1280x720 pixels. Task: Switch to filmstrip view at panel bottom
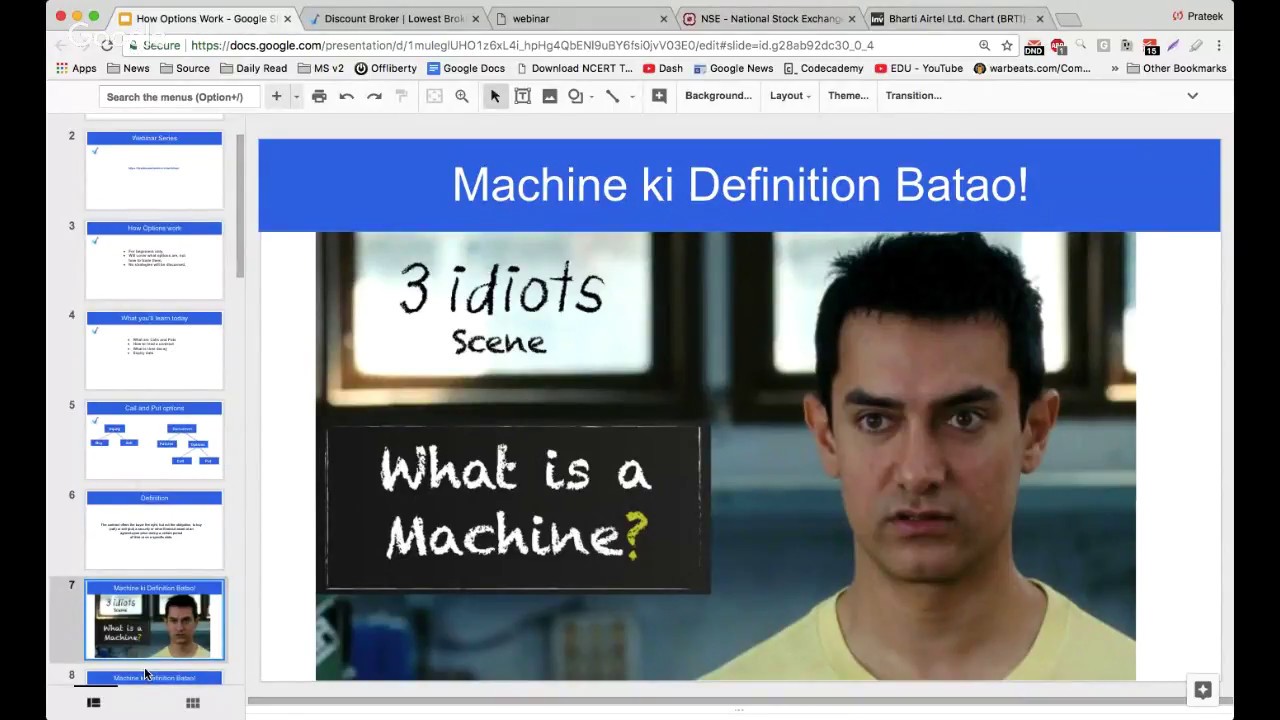94,703
